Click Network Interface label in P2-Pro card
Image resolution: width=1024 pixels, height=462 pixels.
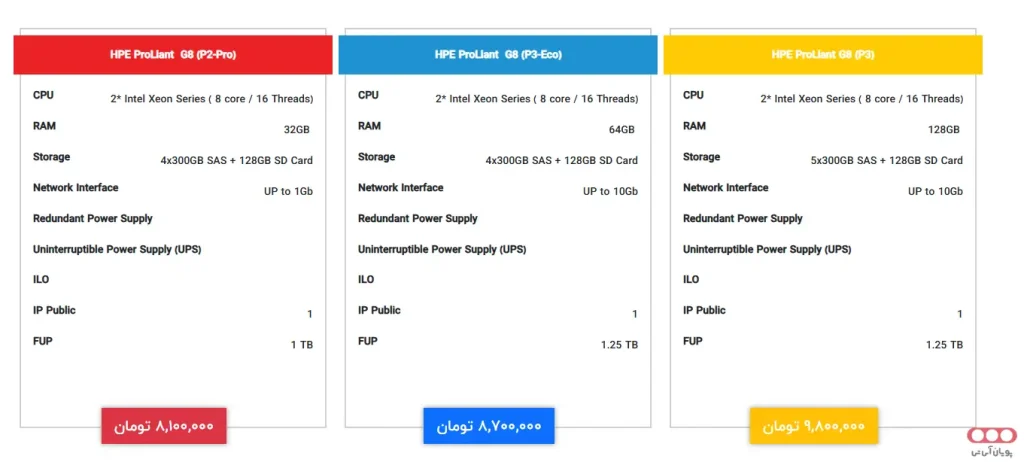[x=76, y=188]
